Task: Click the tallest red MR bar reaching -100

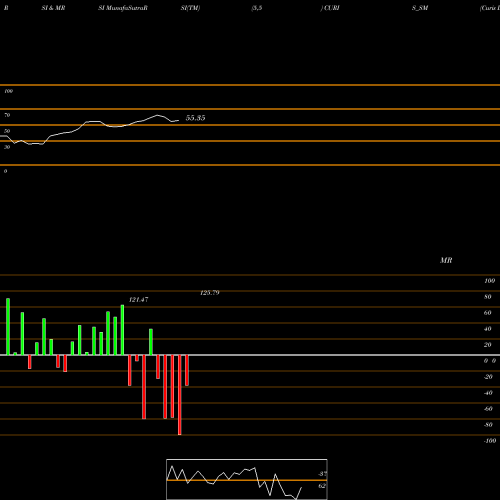Action: pyautogui.click(x=180, y=395)
